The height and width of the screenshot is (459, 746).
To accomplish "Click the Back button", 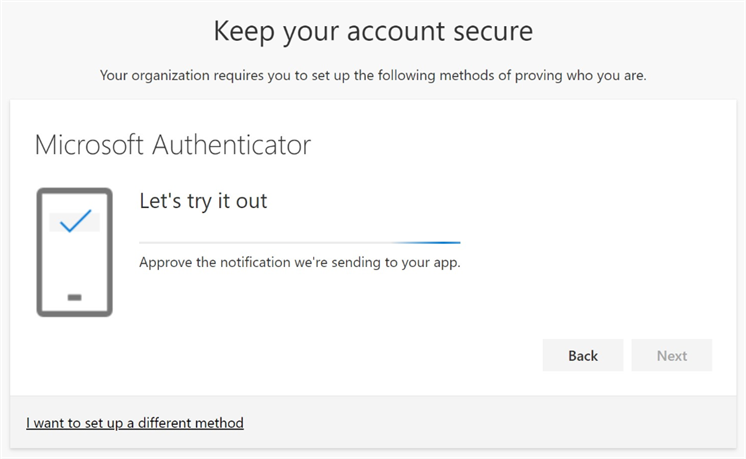I will pos(582,356).
